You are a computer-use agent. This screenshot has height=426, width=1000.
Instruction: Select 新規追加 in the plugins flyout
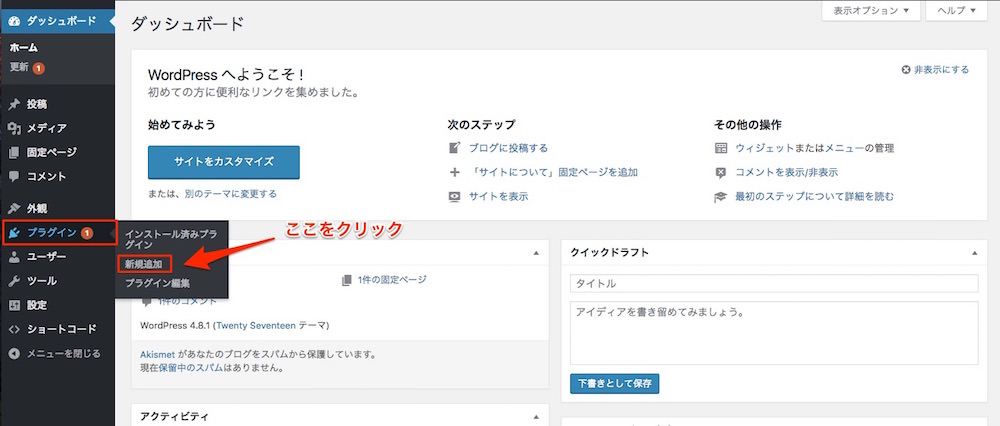(144, 263)
